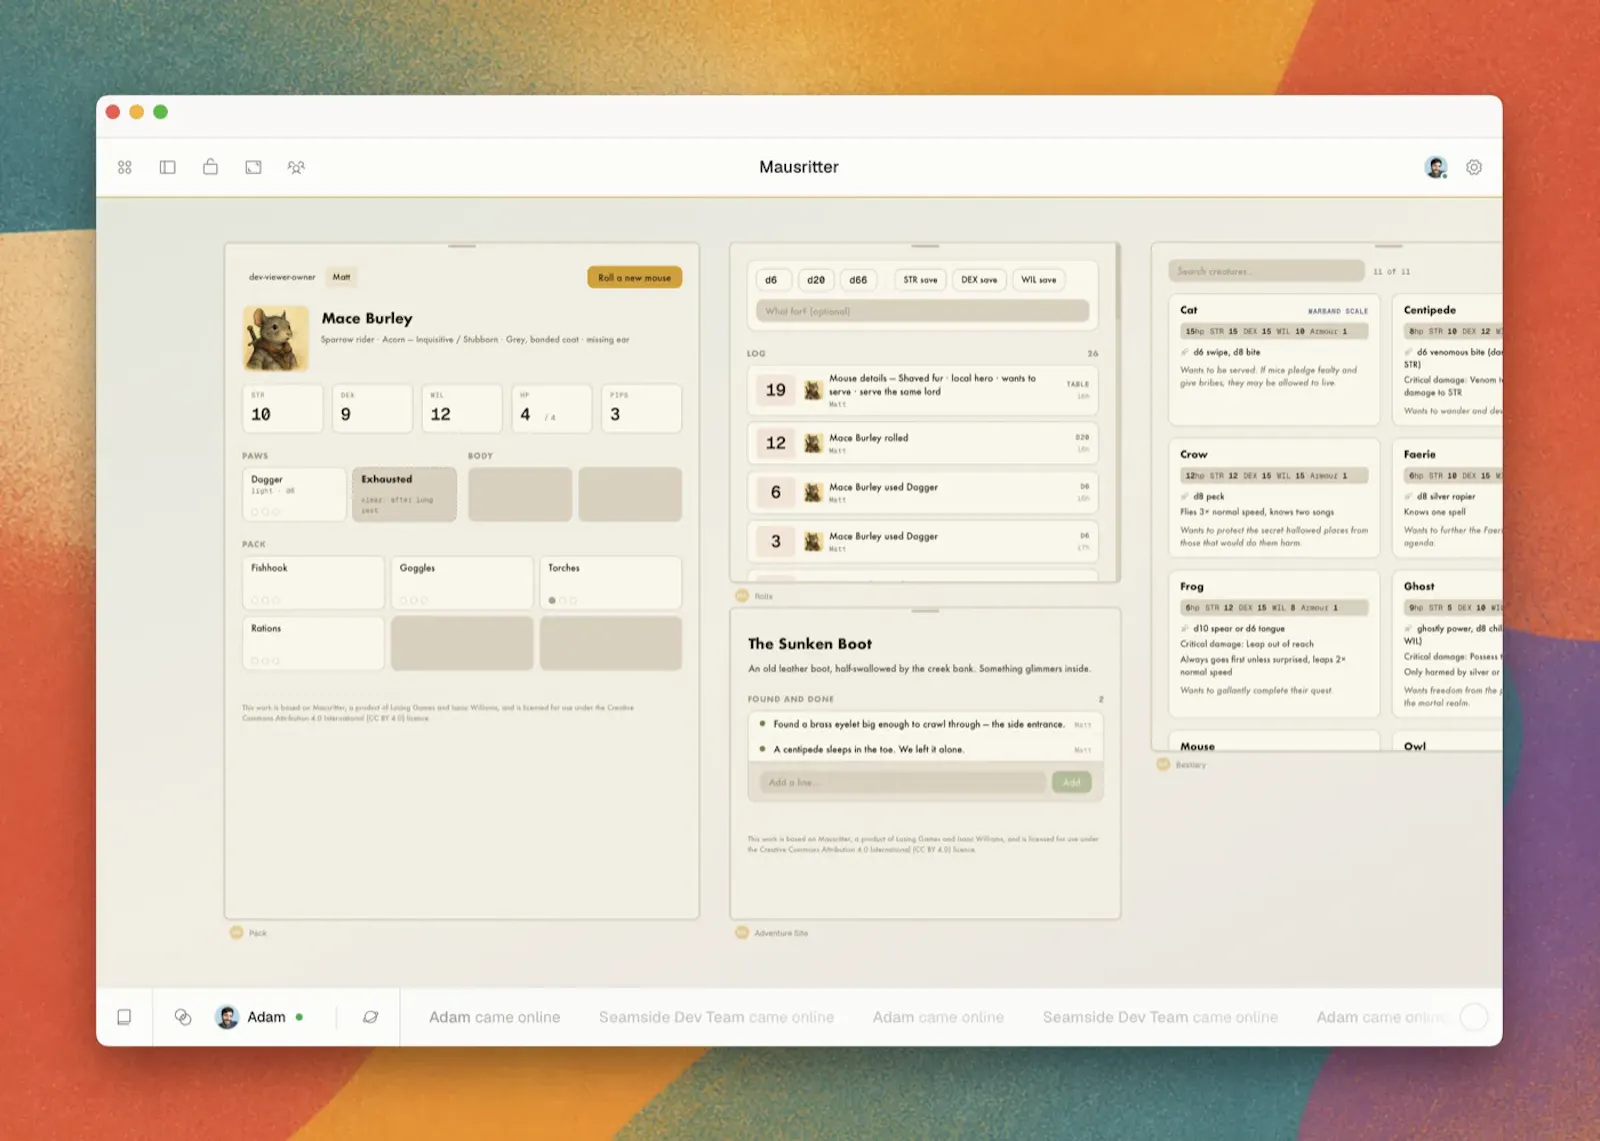Click the attack icon beside Crow's d8 peck
The image size is (1600, 1141).
click(1185, 496)
